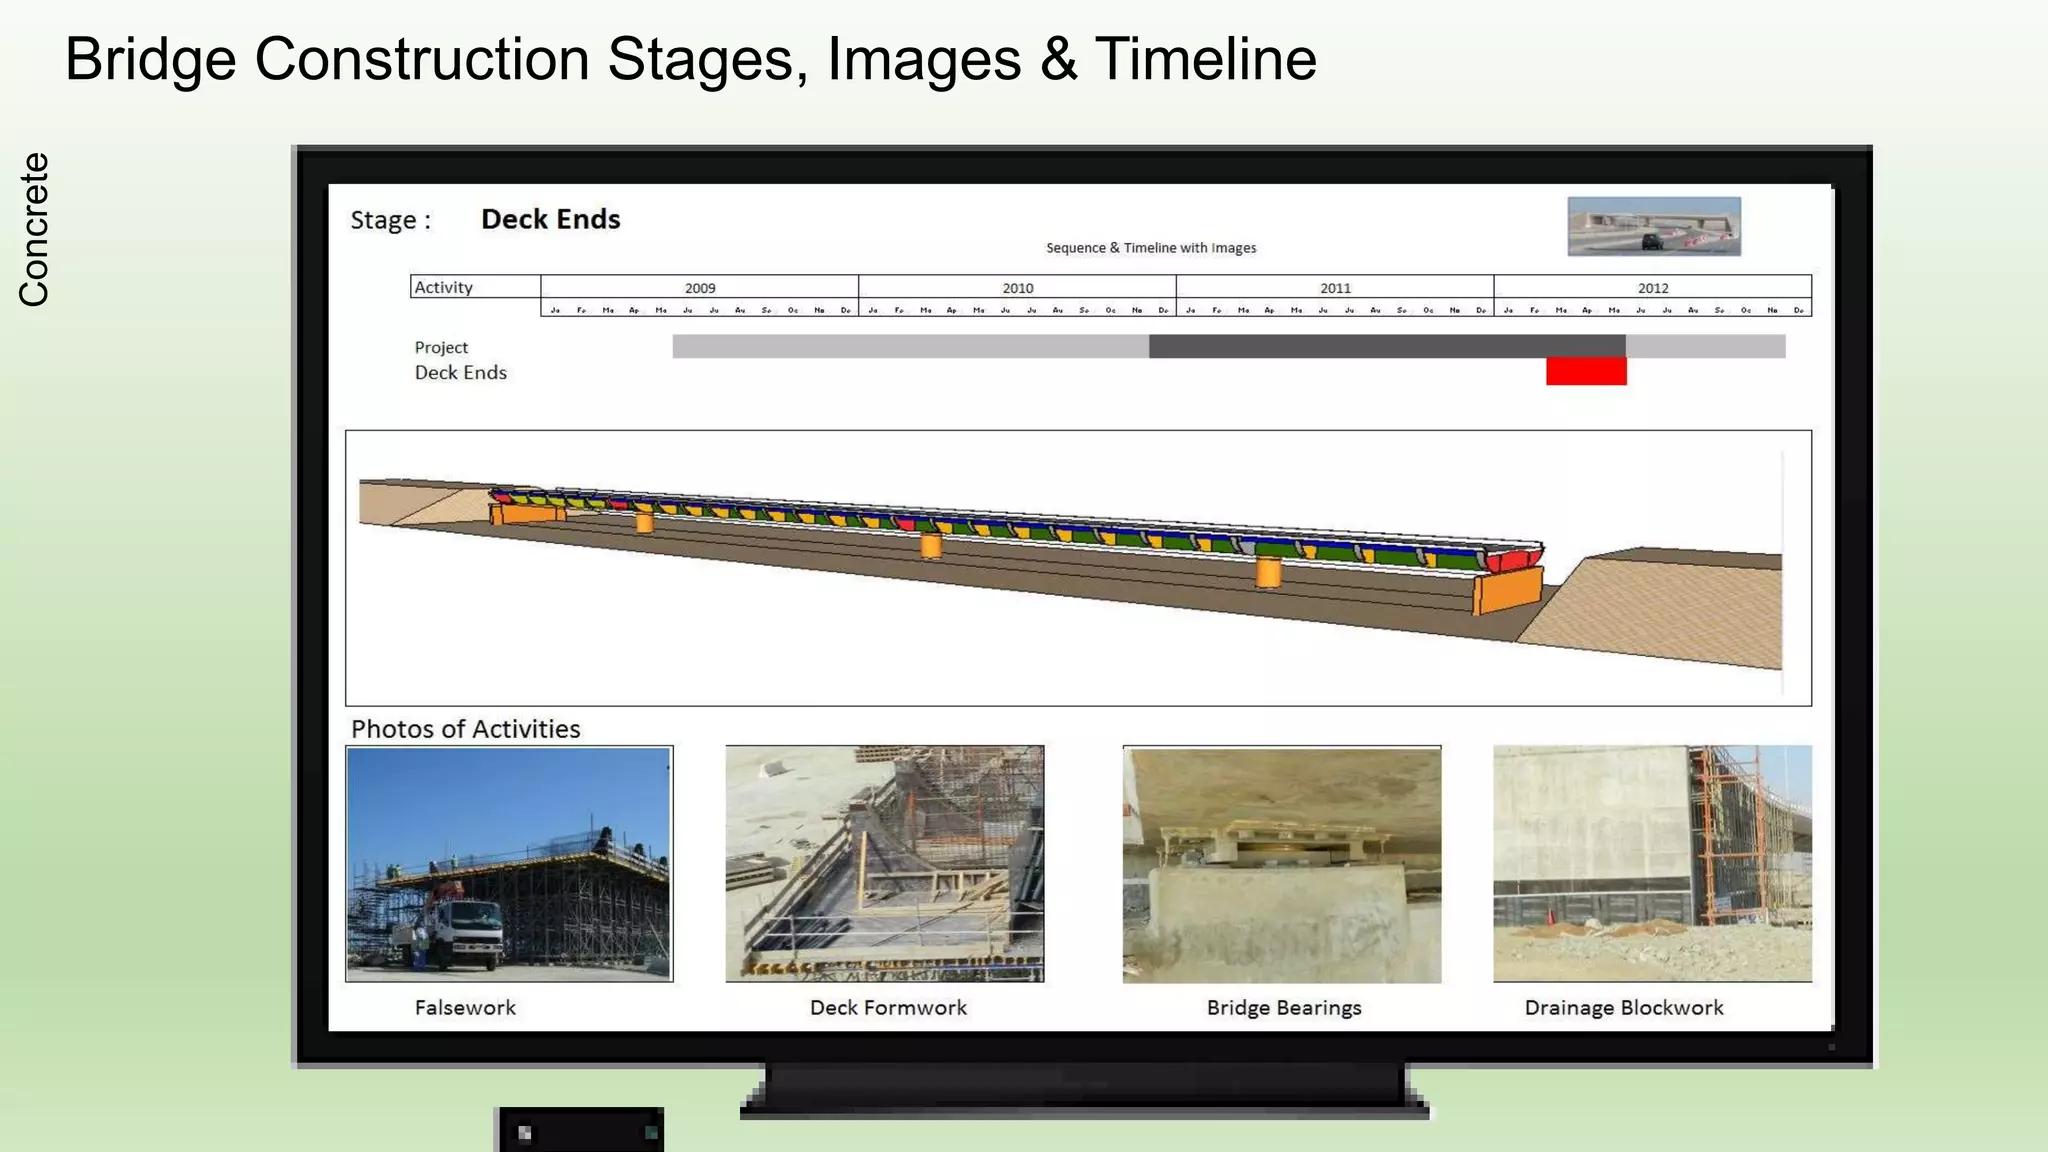Select the 2012 year column header

pos(1652,287)
